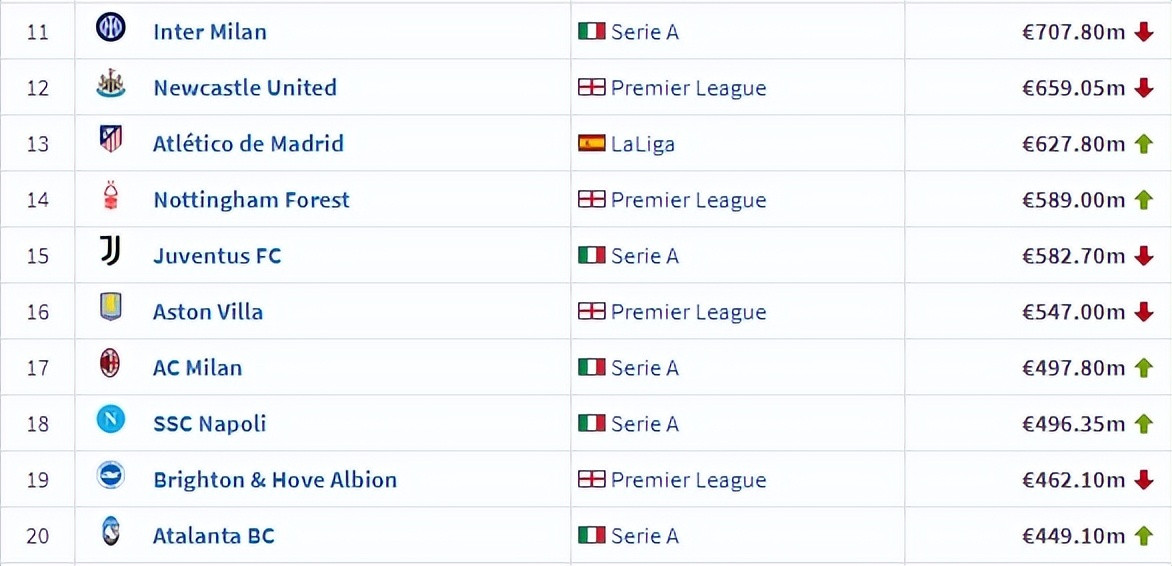Open the Juventus FC club link
Image resolution: width=1172 pixels, height=566 pixels.
pyautogui.click(x=217, y=256)
